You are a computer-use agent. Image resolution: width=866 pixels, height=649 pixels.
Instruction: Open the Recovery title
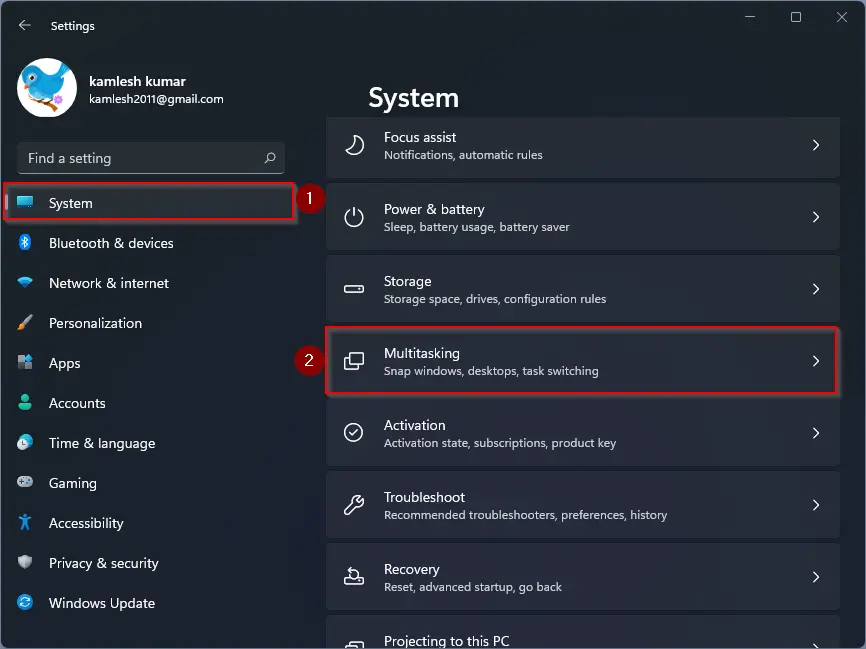(x=411, y=569)
